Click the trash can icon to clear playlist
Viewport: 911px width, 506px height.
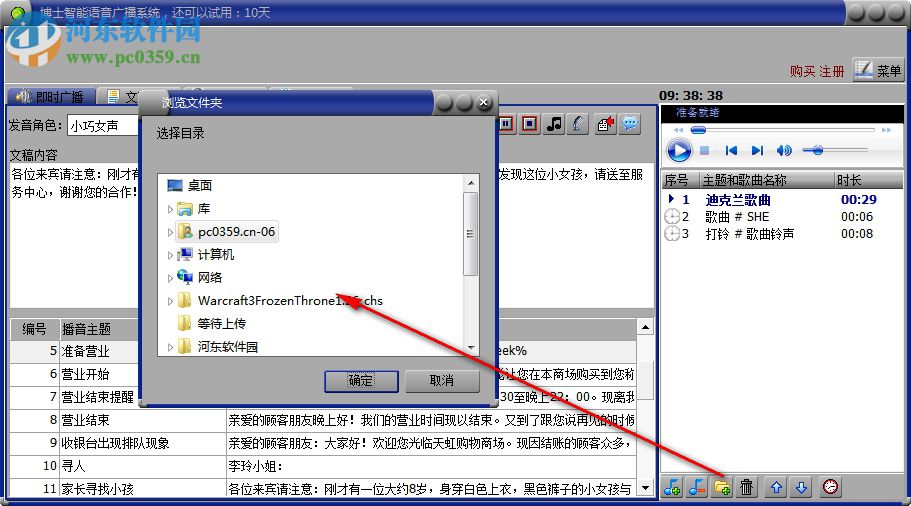pos(747,487)
